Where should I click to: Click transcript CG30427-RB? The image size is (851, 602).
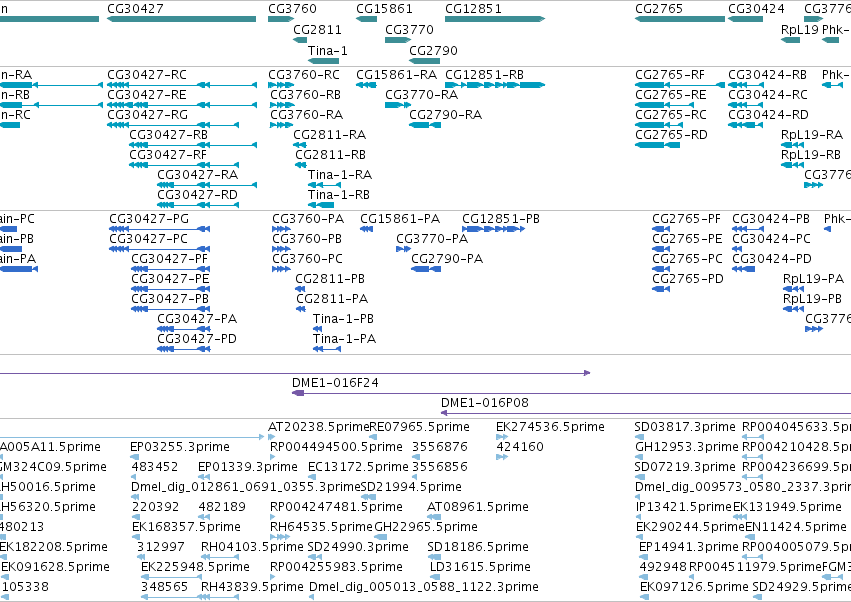coord(193,145)
